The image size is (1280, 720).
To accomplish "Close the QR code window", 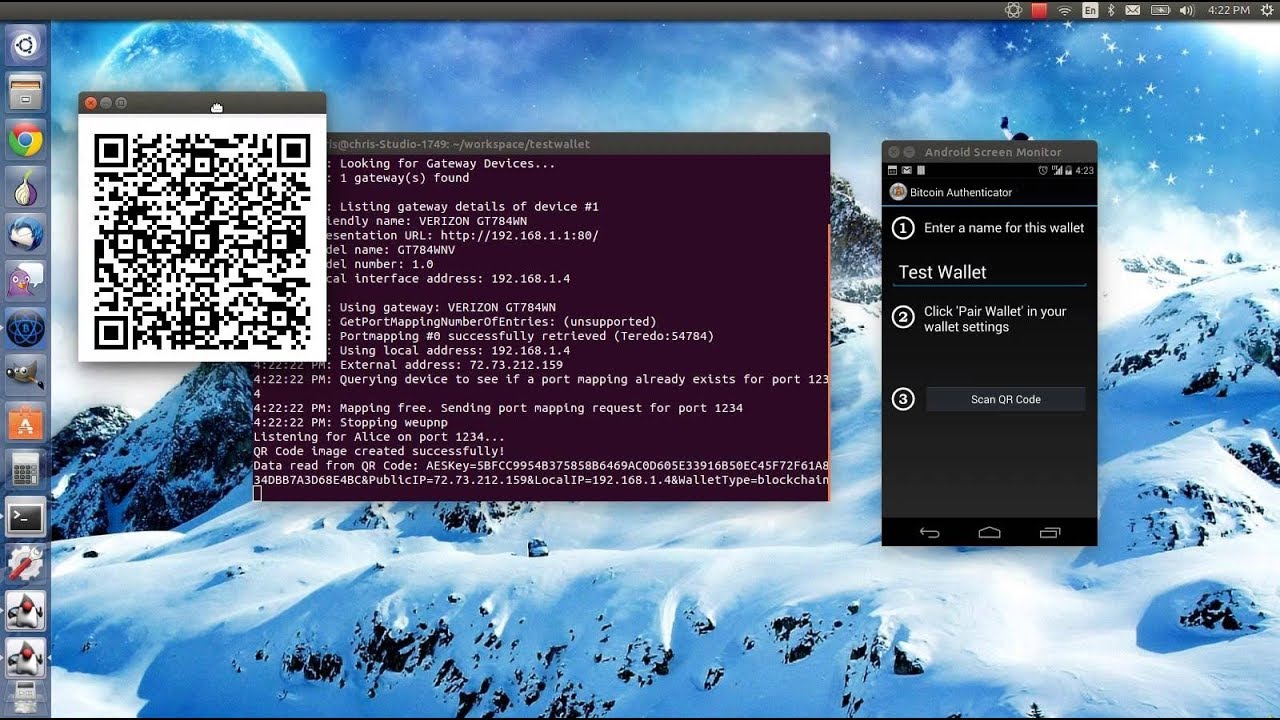I will pyautogui.click(x=90, y=103).
